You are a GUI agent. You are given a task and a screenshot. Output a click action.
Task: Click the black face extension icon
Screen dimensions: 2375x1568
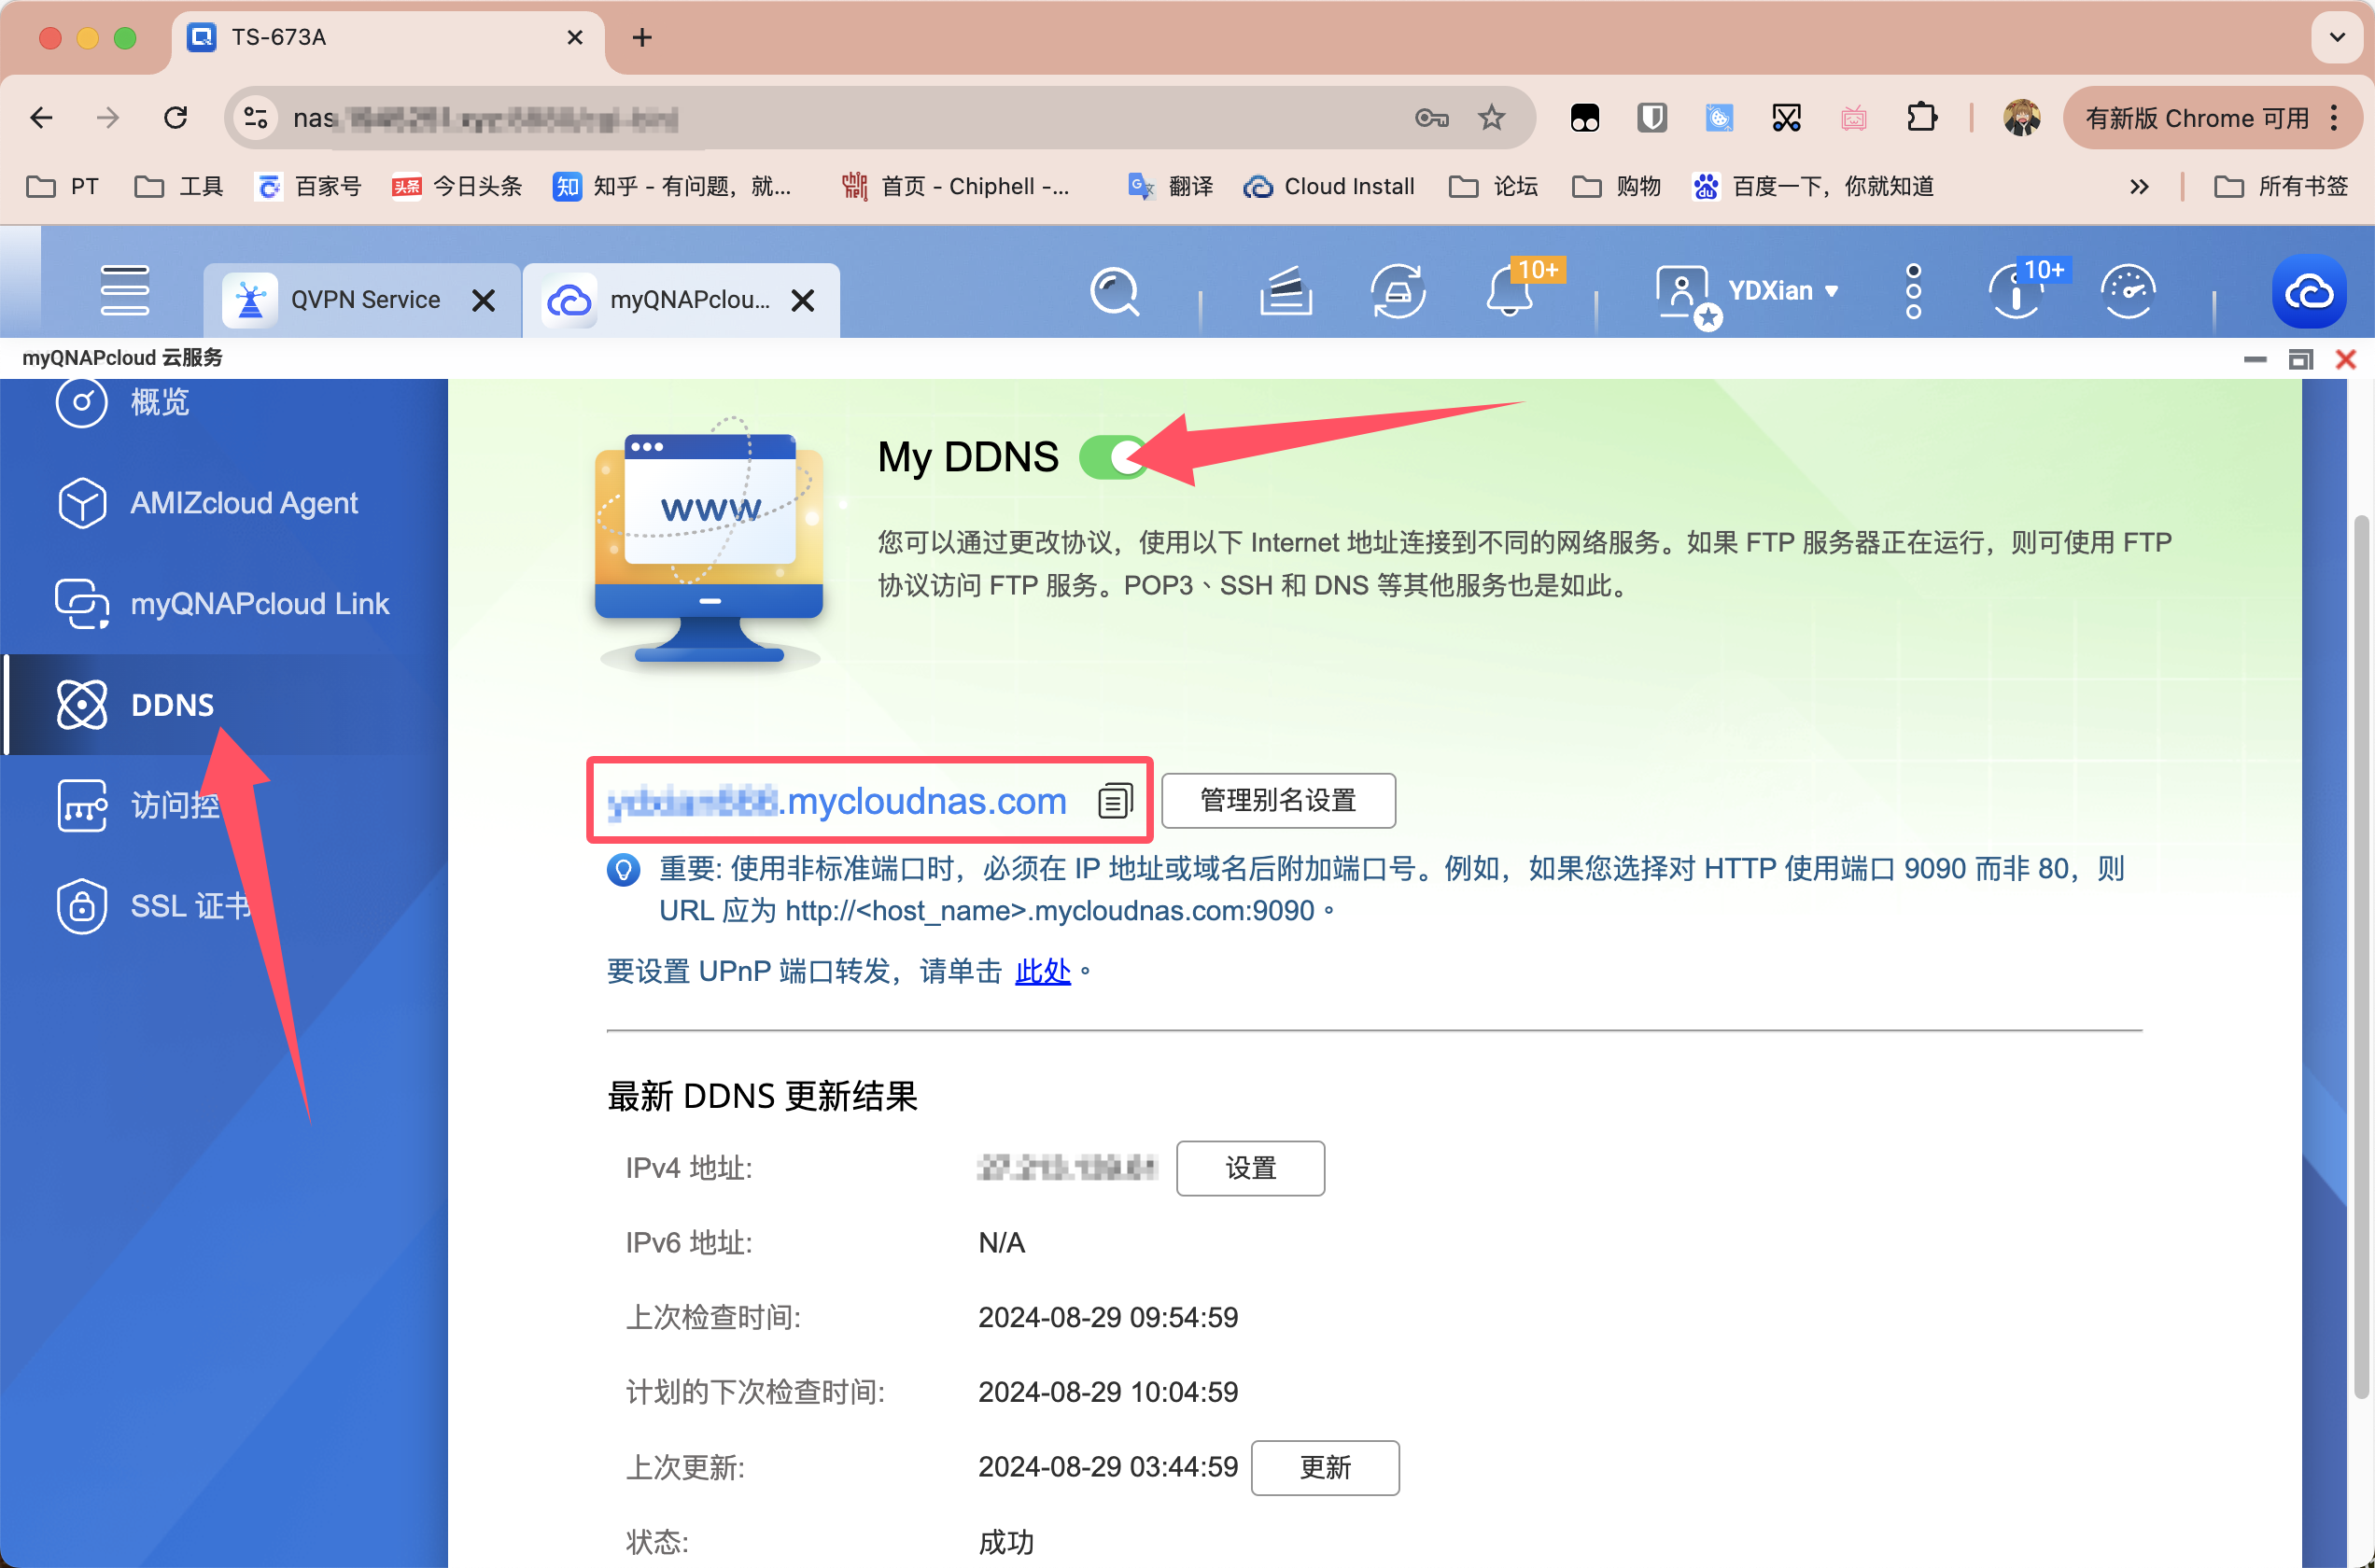pos(1585,118)
